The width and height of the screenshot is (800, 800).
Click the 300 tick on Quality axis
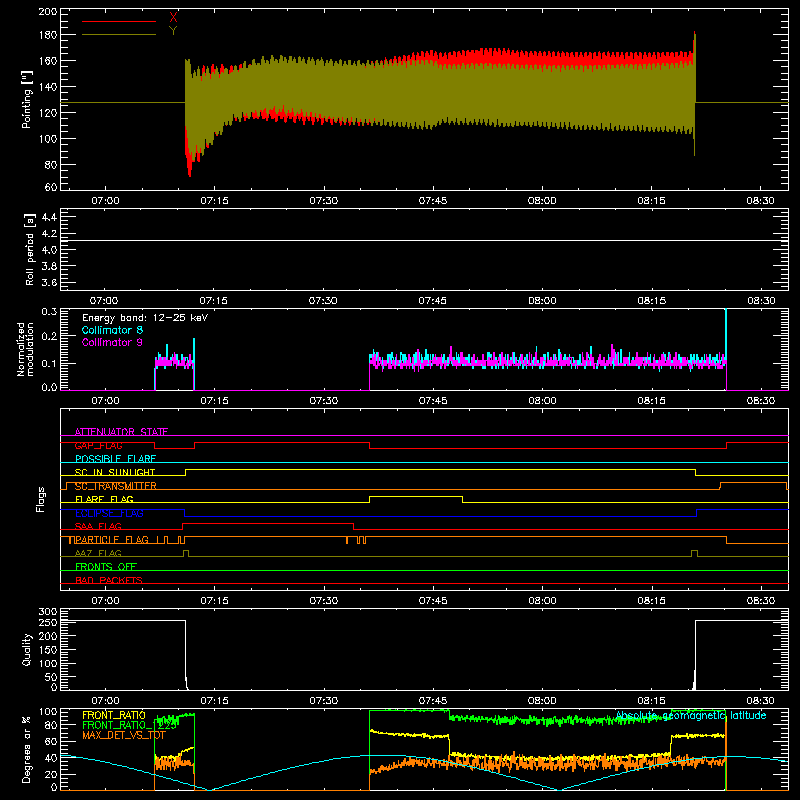click(x=47, y=612)
